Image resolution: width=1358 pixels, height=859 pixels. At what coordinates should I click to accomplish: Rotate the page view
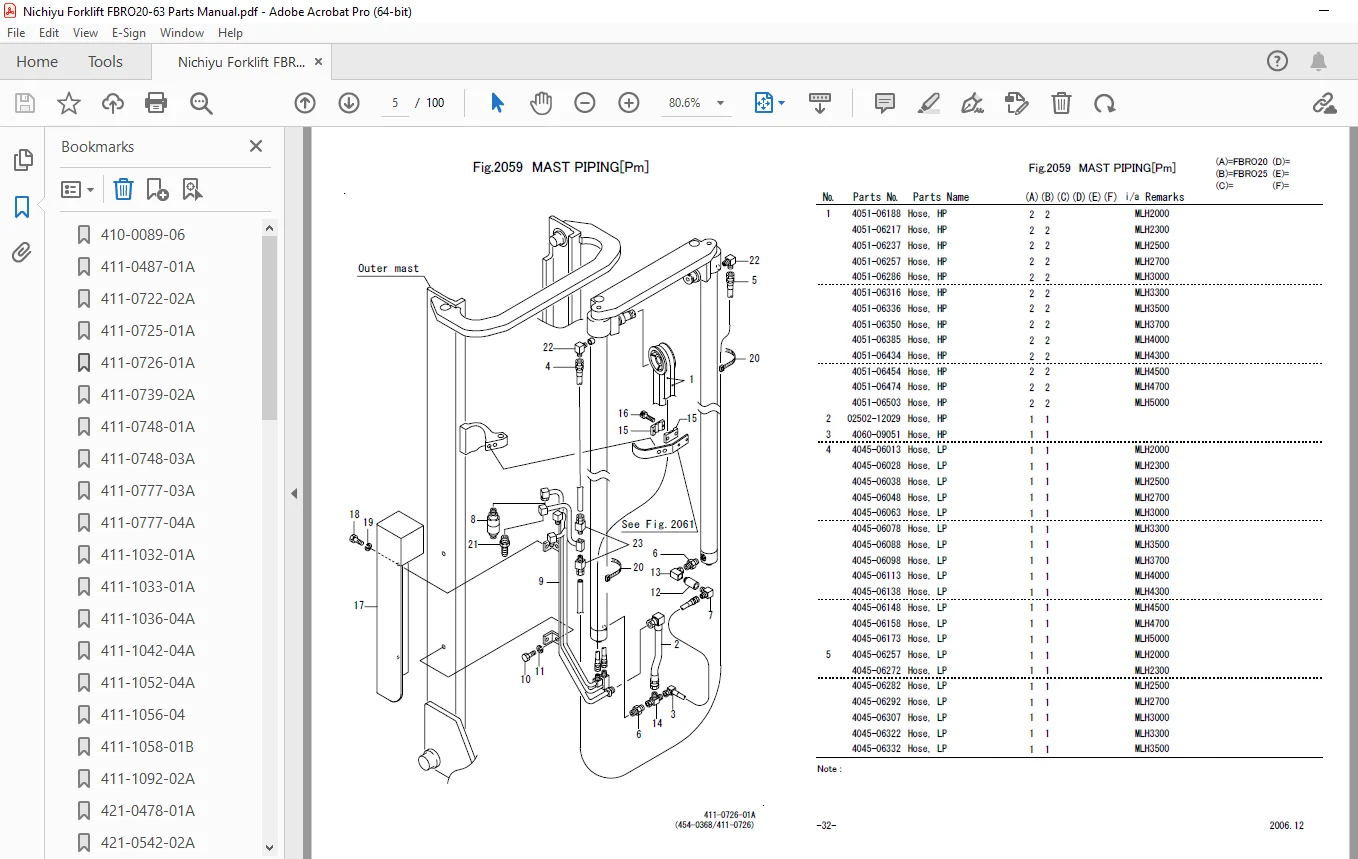click(x=1105, y=103)
